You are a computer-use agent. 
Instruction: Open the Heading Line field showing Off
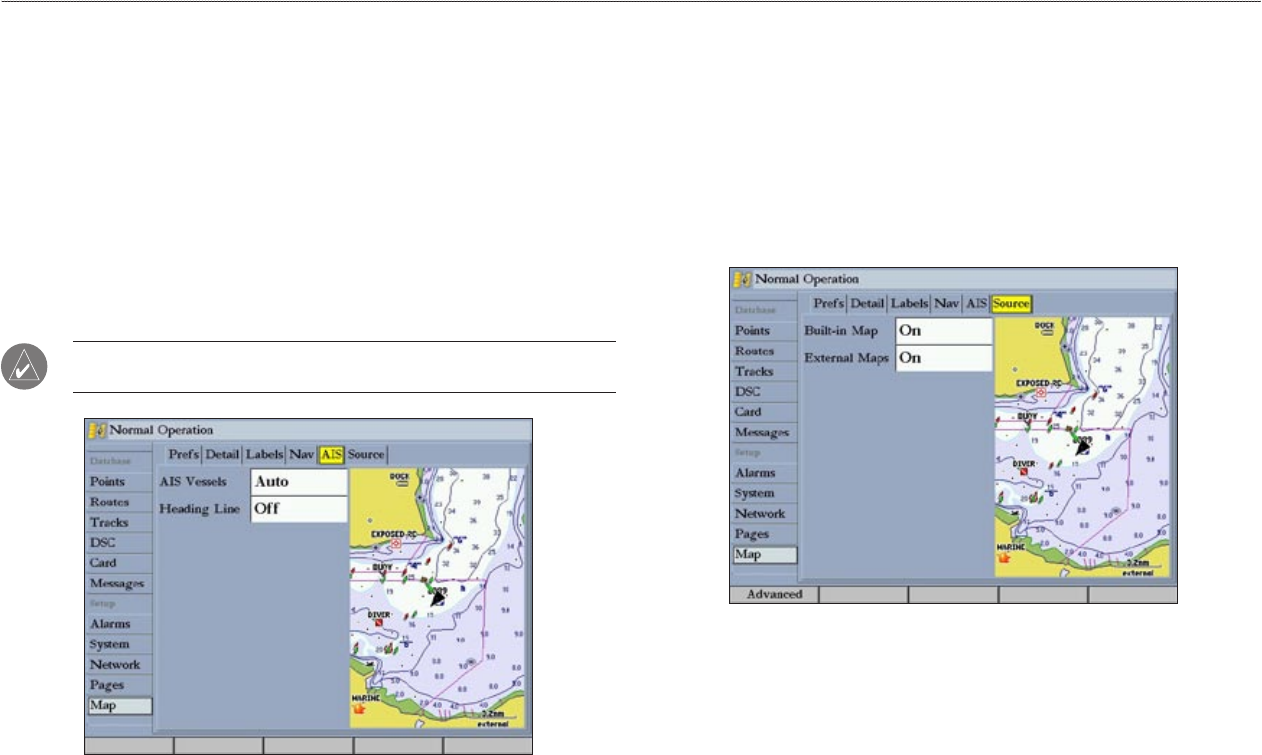(299, 509)
